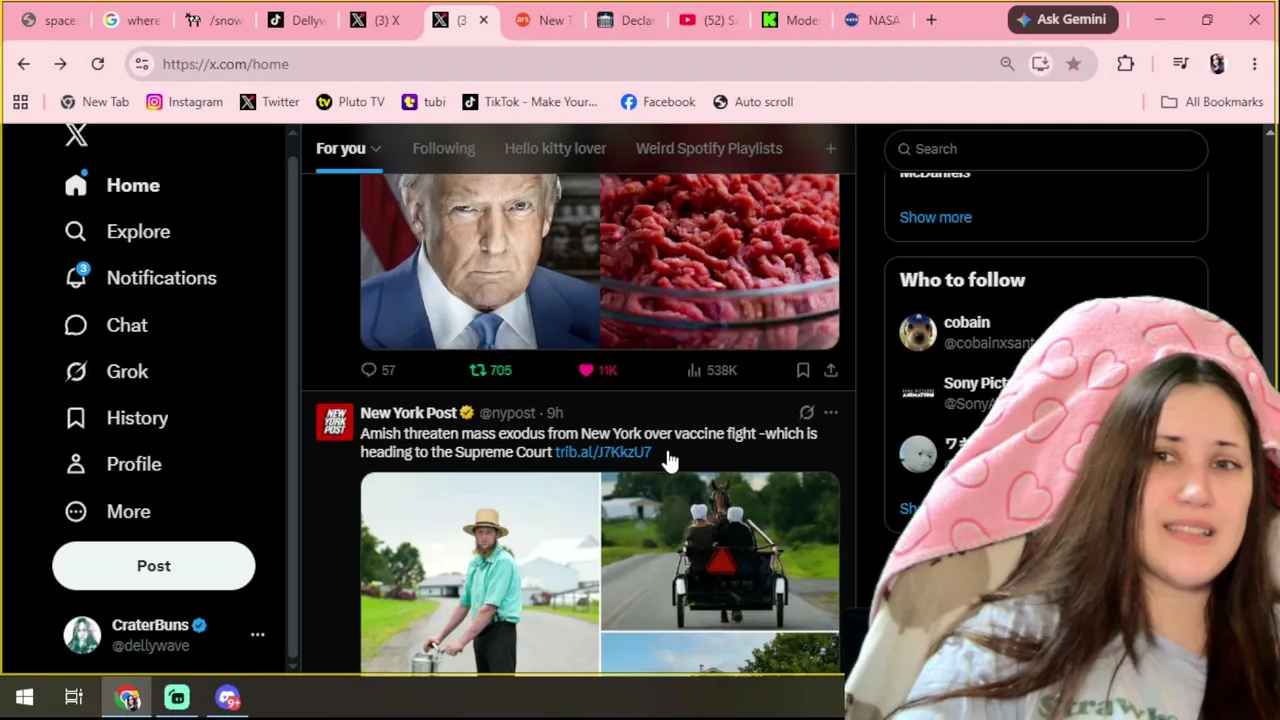Image resolution: width=1280 pixels, height=720 pixels.
Task: Open History in the X sidebar
Action: tap(116, 418)
